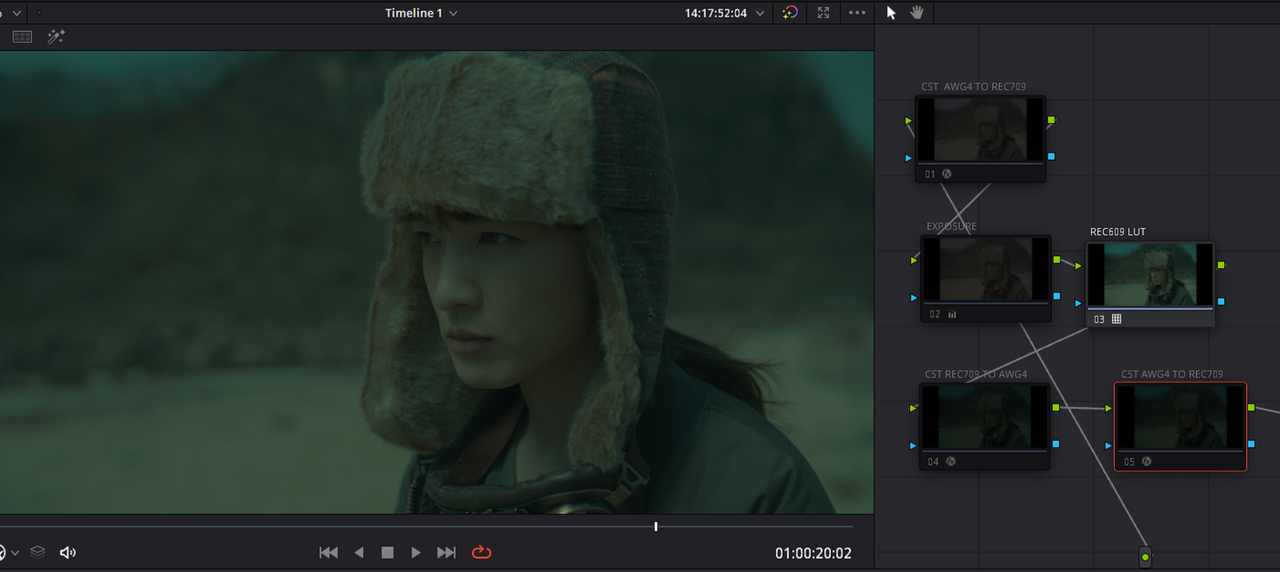This screenshot has width=1280, height=572.
Task: Click the viewer scrub bar track
Action: (426, 526)
